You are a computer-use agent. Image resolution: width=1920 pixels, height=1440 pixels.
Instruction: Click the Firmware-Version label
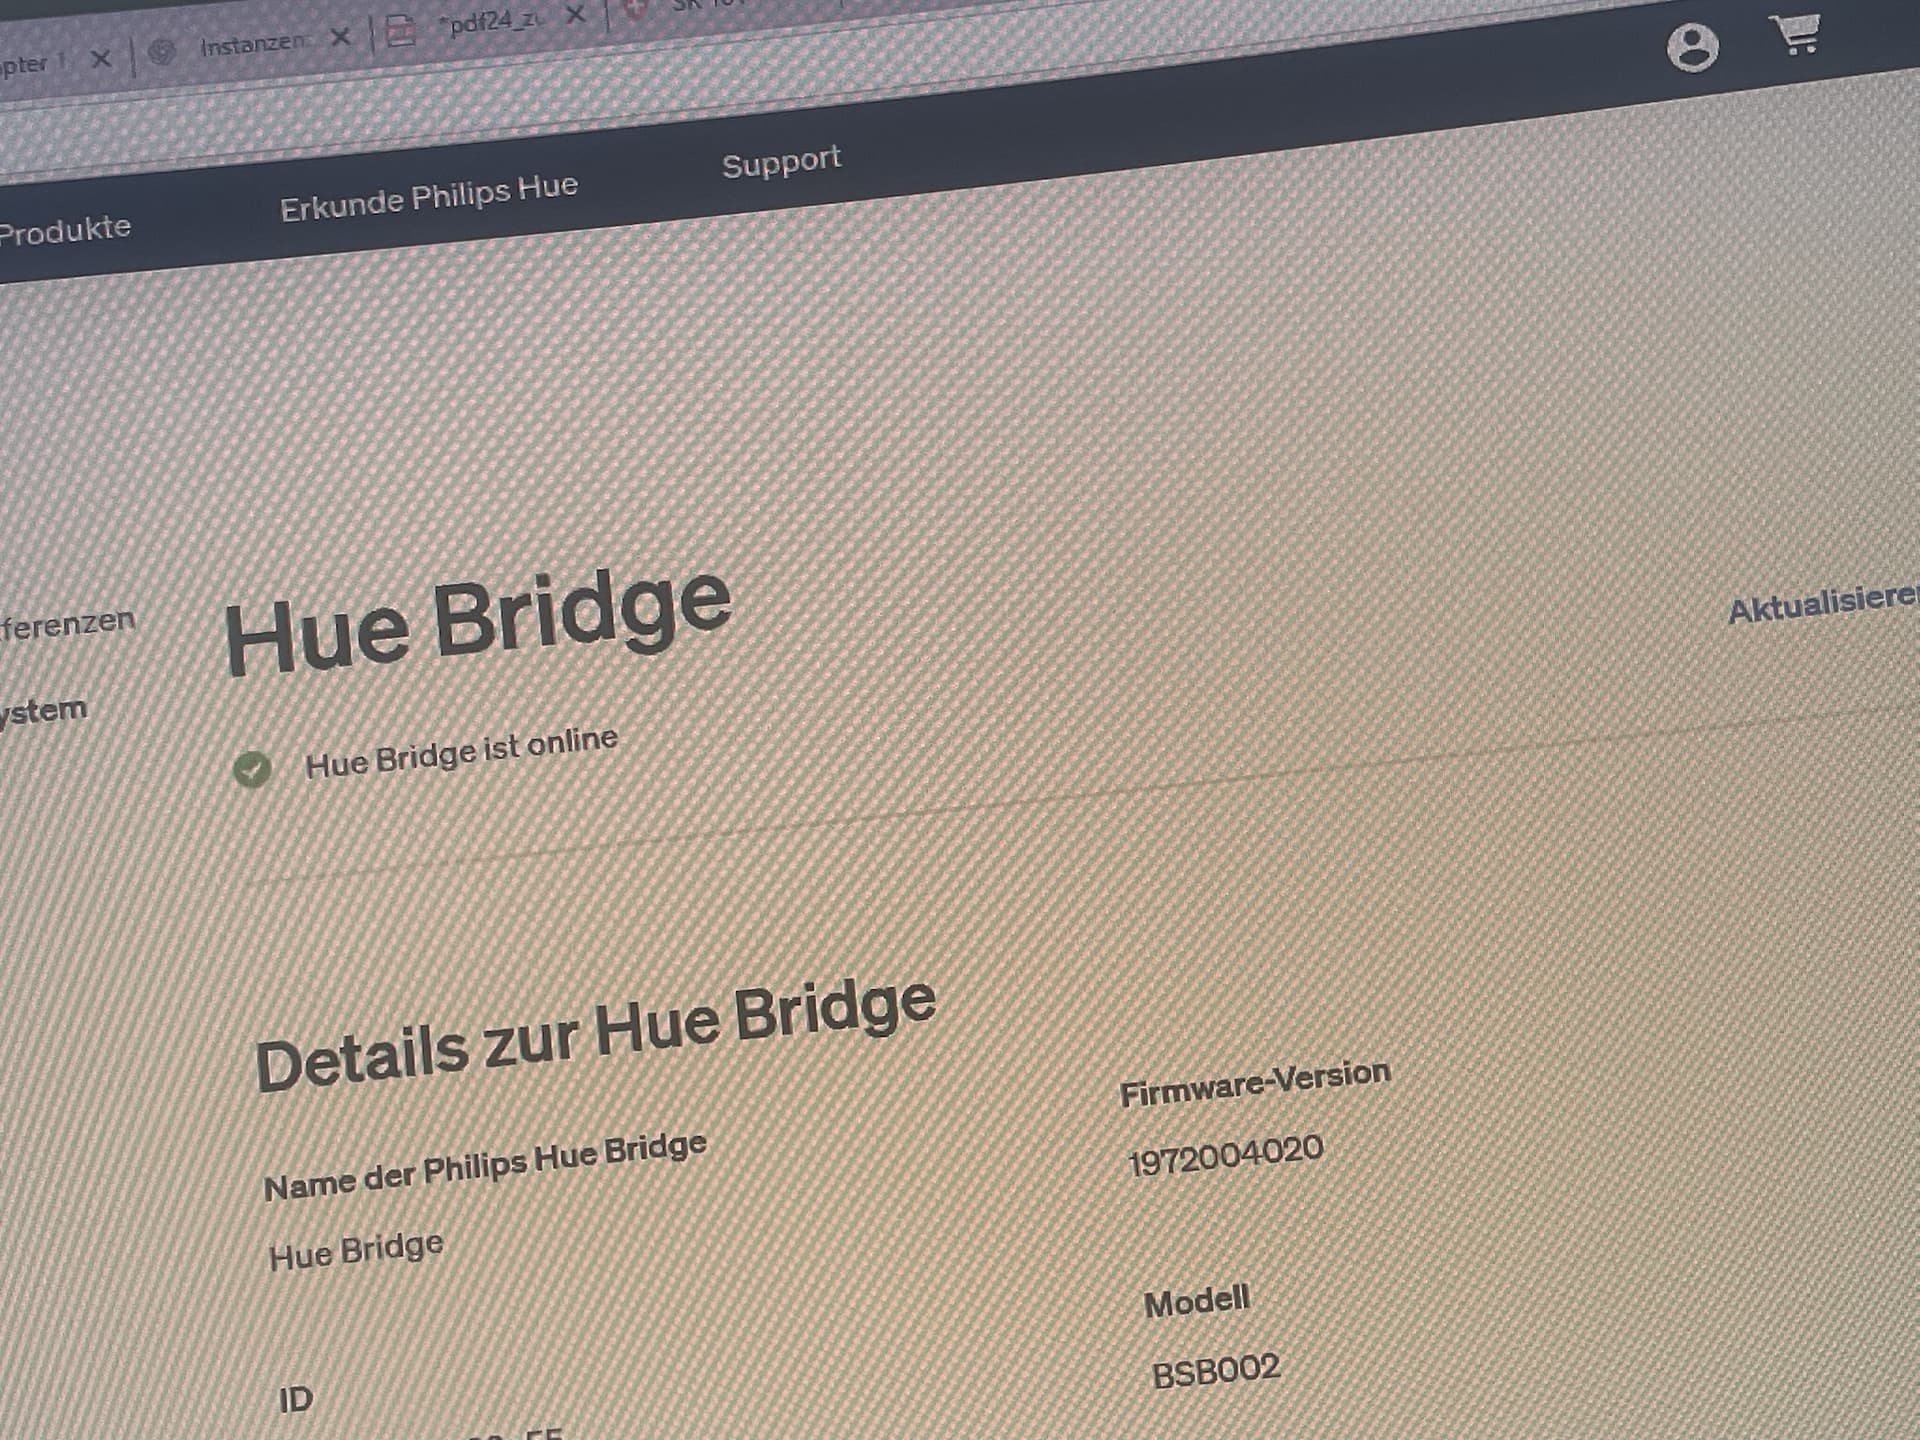1255,1083
